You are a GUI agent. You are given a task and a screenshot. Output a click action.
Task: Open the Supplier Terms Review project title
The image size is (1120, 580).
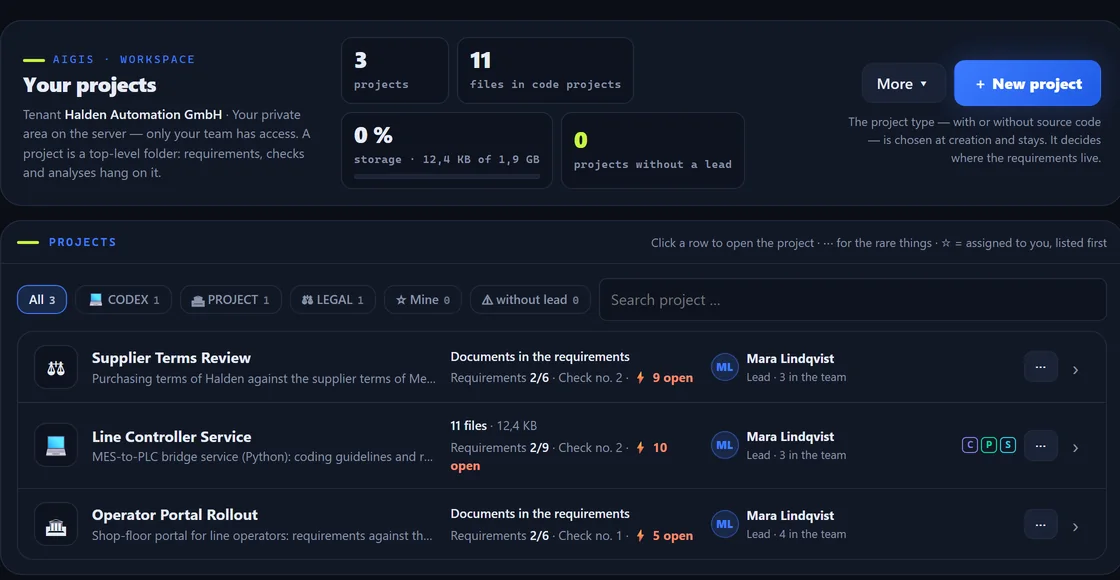[x=171, y=358]
